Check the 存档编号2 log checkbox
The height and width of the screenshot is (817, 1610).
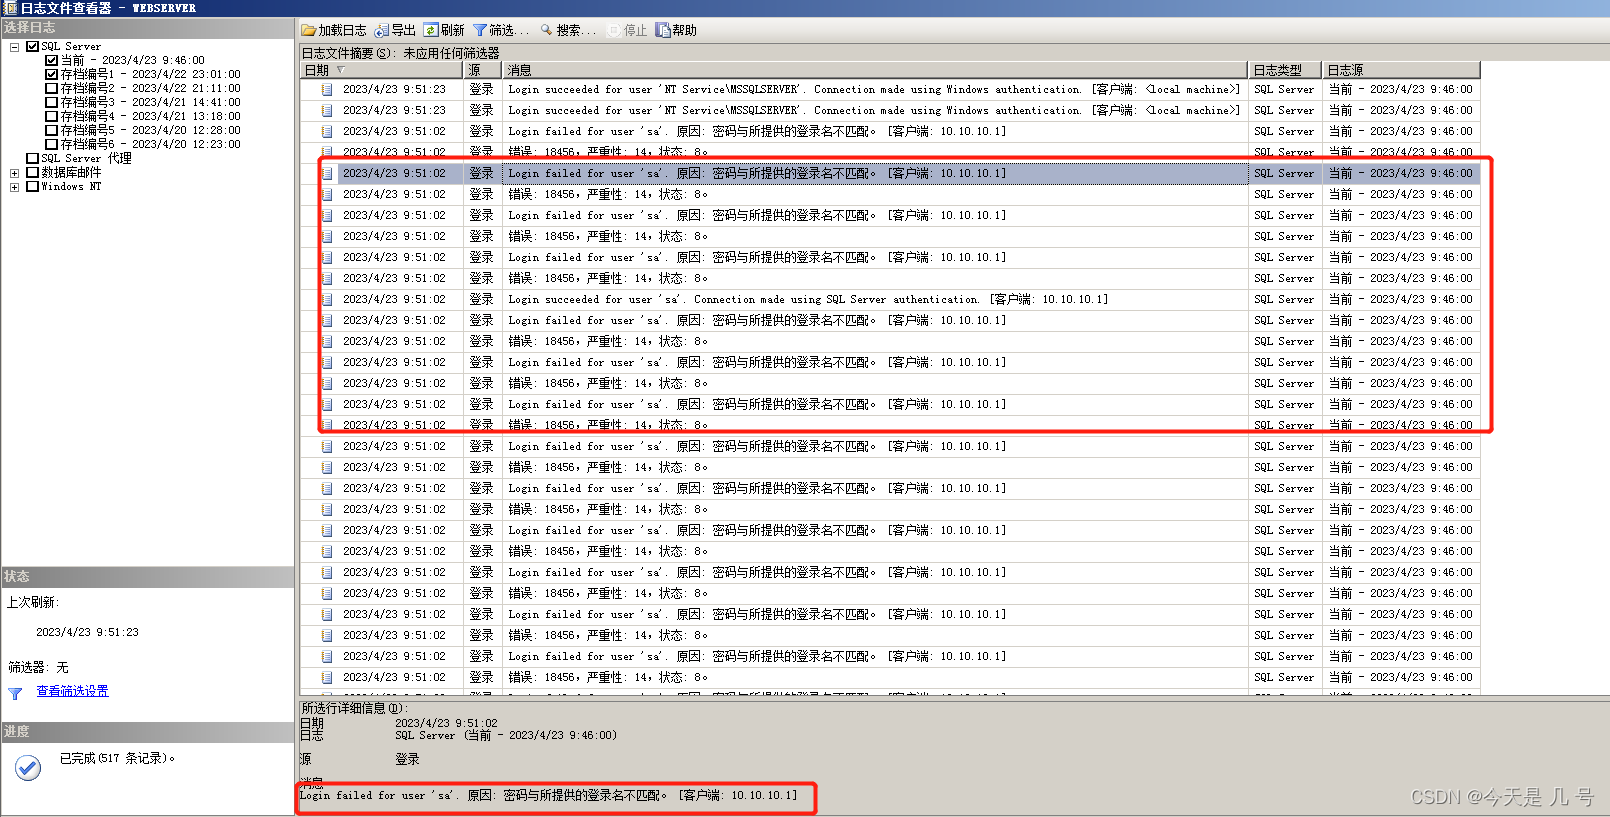51,88
